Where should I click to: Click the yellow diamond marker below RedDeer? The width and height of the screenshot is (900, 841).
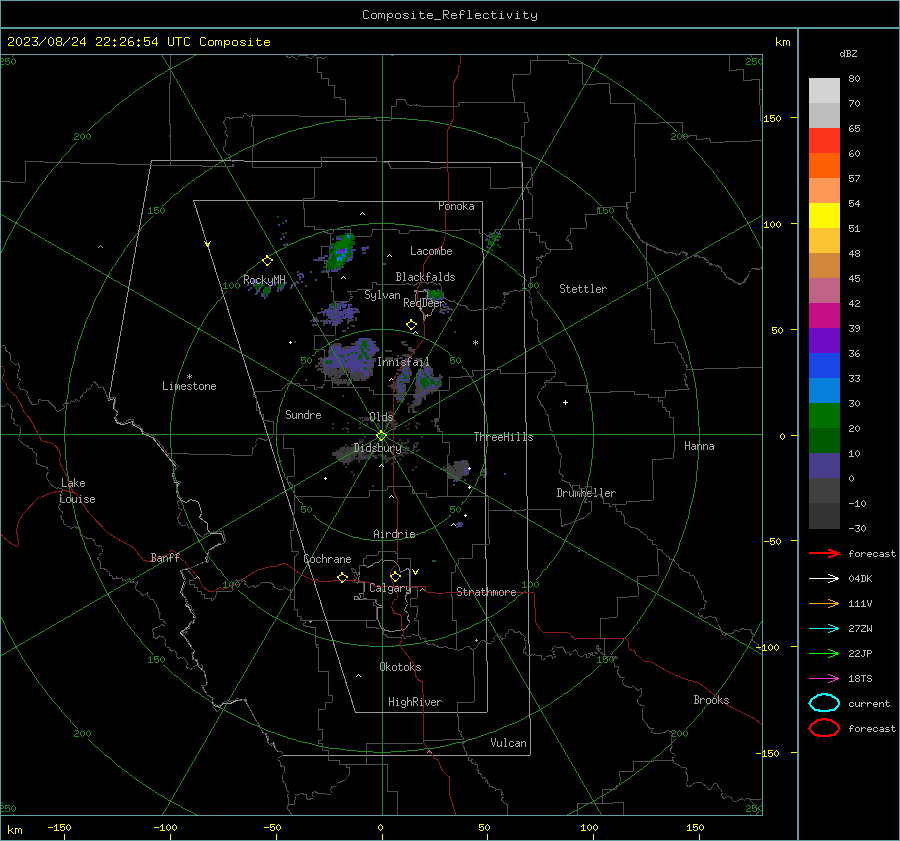pos(411,325)
